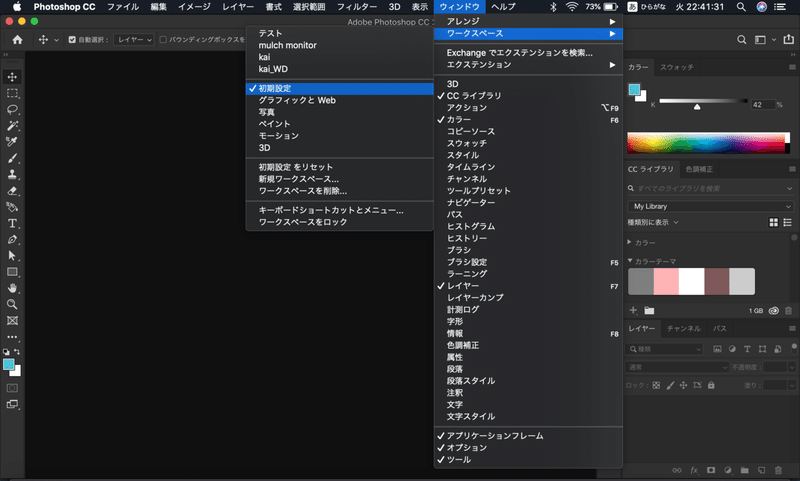Image resolution: width=800 pixels, height=481 pixels.
Task: Open workspace switcher dropdown in options bar
Action: tap(764, 39)
